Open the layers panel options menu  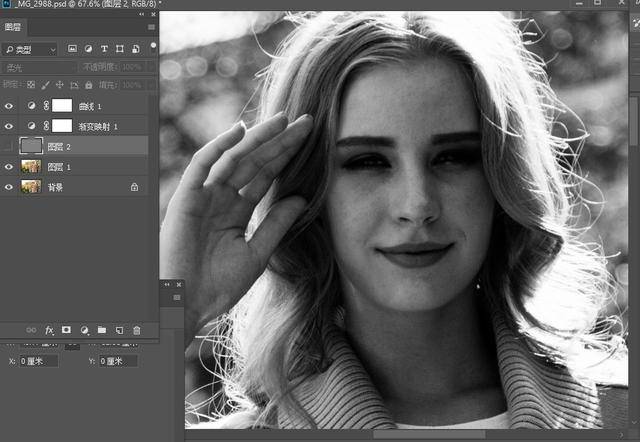[x=151, y=27]
